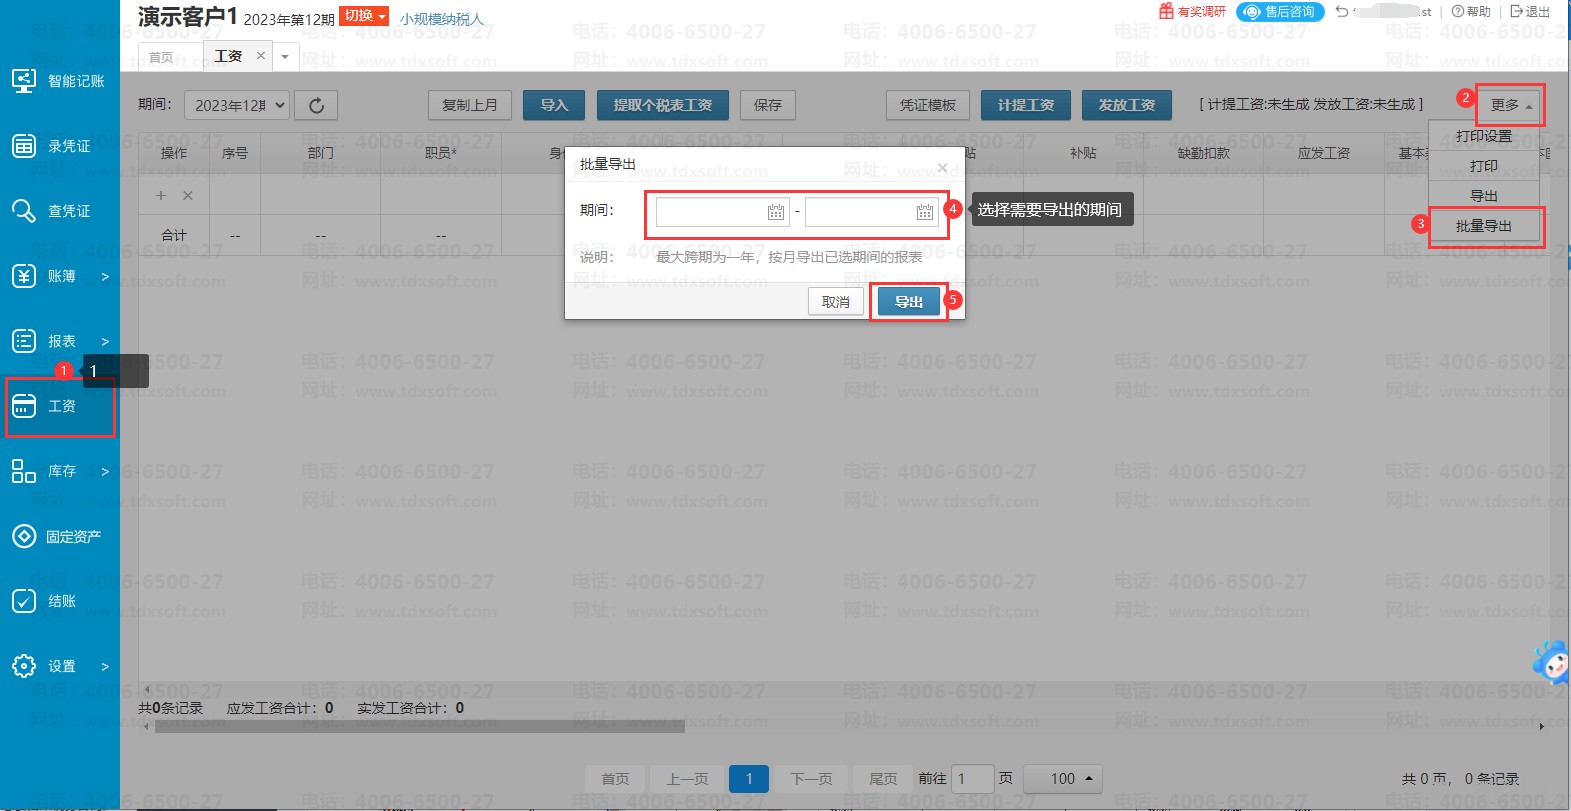Open the 100 page size dropdown

[1072, 778]
